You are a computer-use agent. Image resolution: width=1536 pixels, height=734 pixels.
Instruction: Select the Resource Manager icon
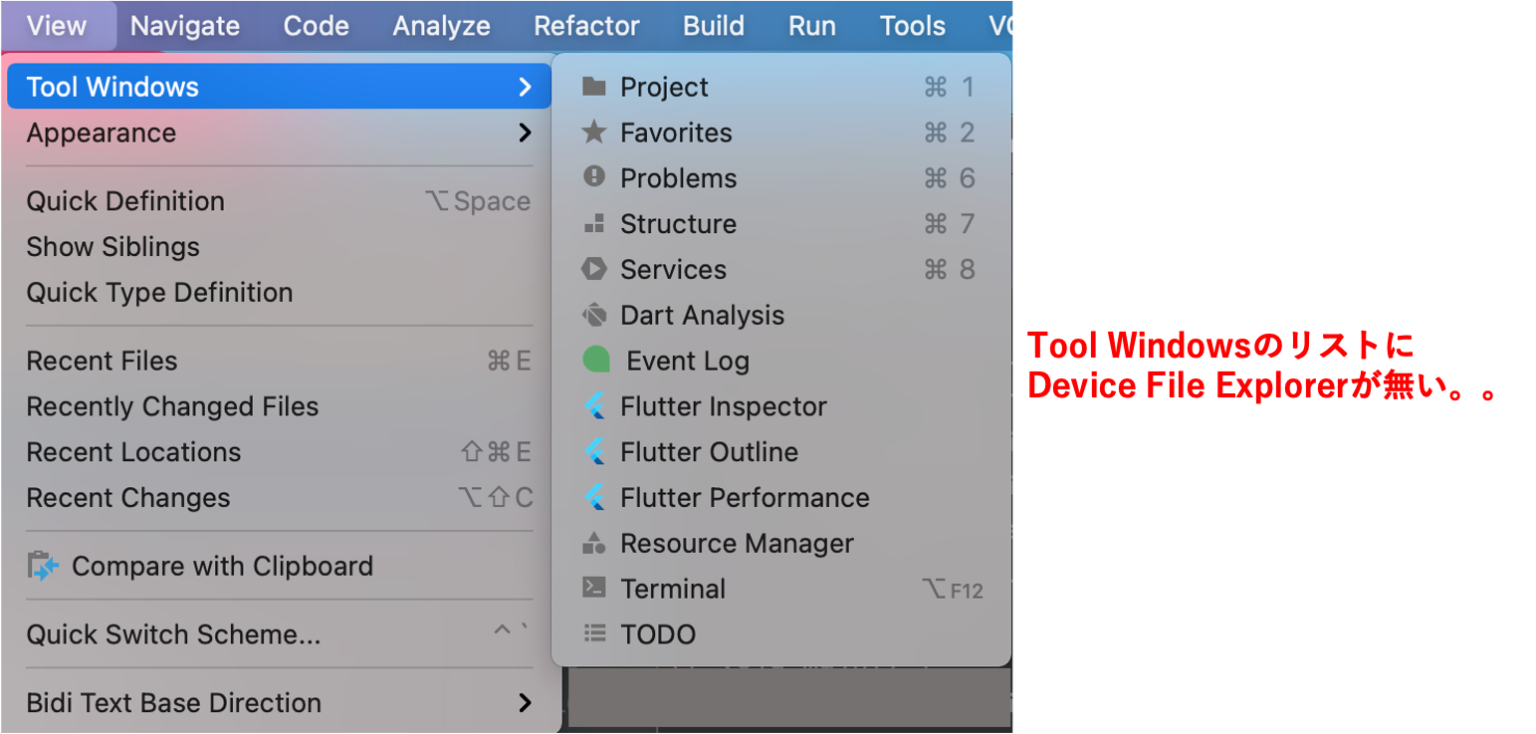click(594, 543)
